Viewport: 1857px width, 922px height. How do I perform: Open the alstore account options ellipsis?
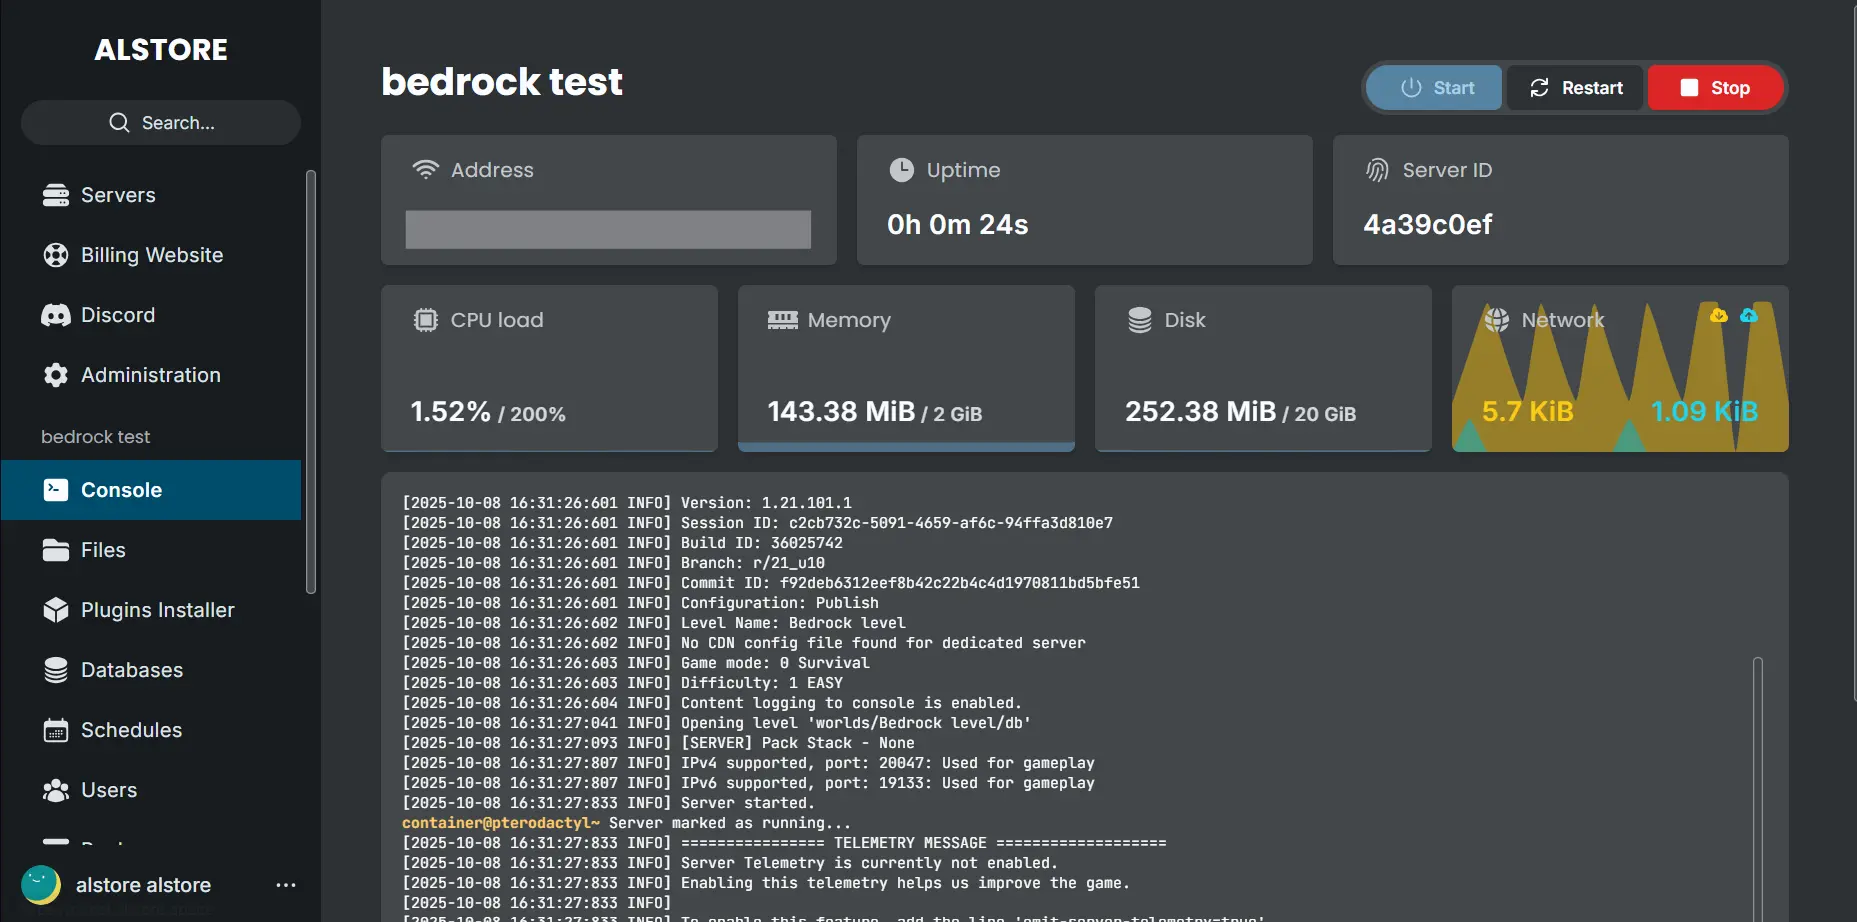[x=286, y=885]
